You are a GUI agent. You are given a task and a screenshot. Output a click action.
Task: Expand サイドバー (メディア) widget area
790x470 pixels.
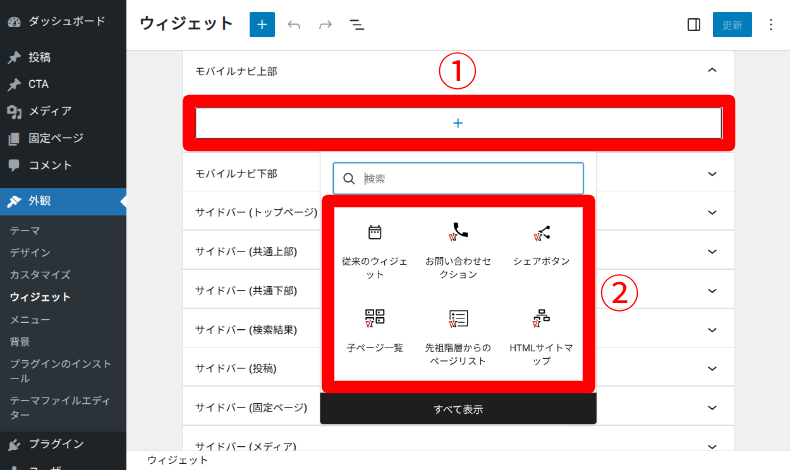pyautogui.click(x=712, y=446)
